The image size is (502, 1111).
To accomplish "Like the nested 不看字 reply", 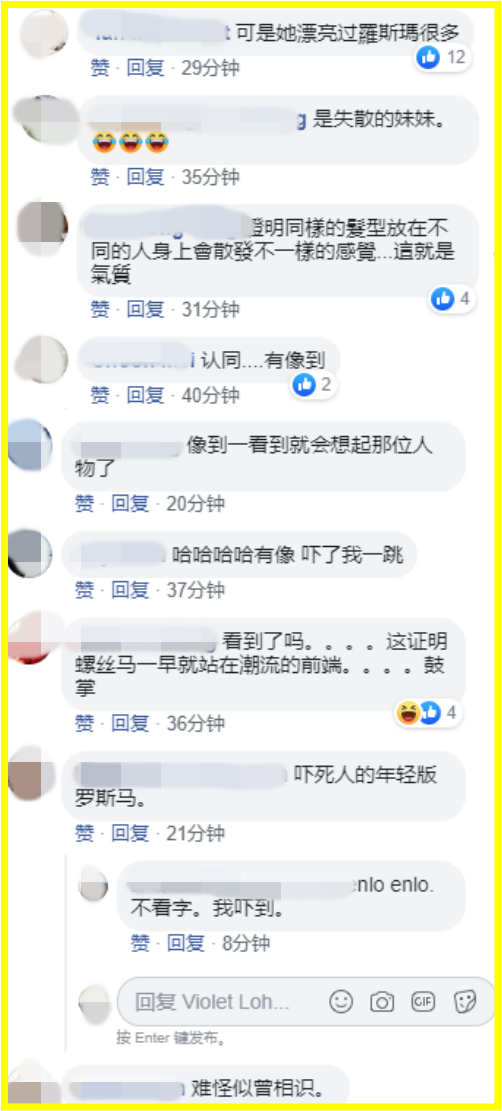I will click(x=140, y=942).
